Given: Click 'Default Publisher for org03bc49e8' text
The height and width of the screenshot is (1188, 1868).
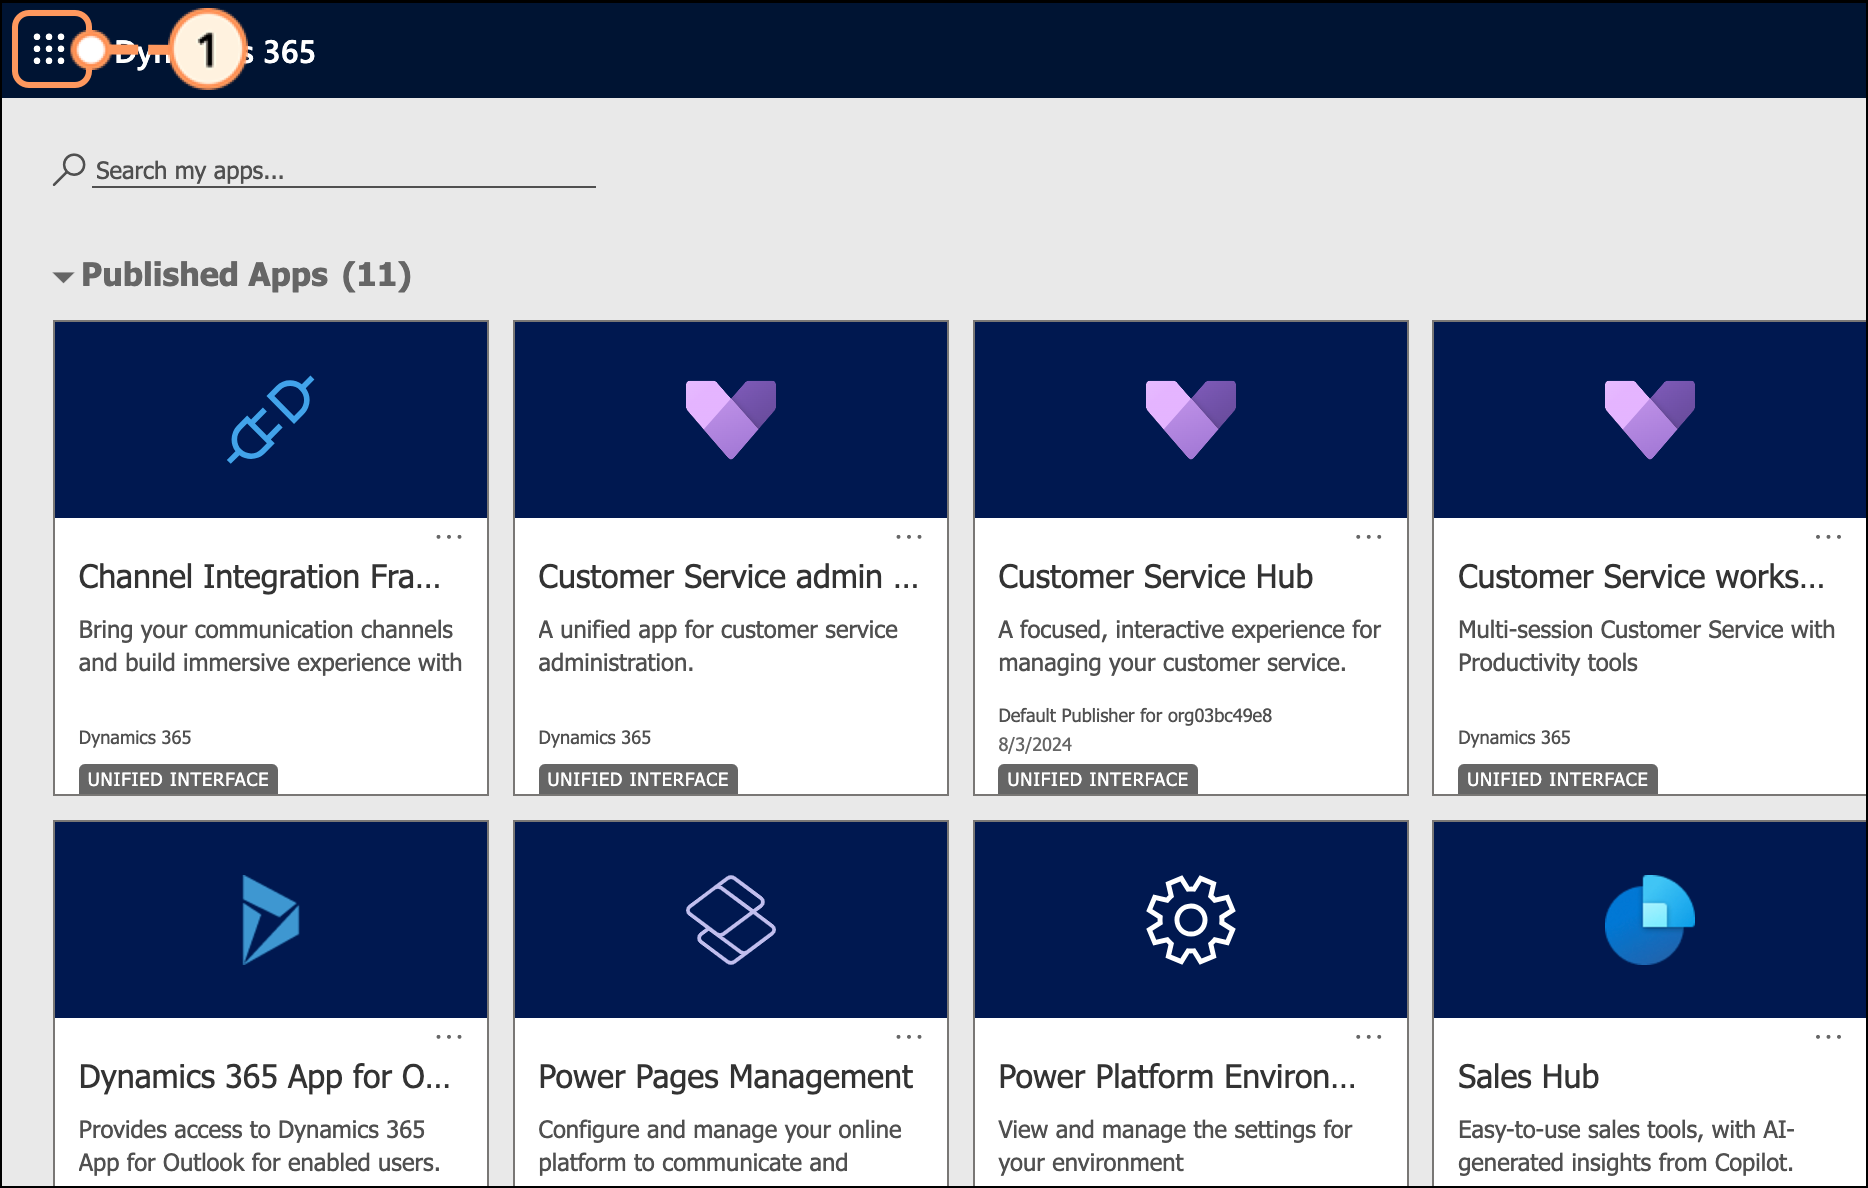Looking at the screenshot, I should tap(1135, 716).
